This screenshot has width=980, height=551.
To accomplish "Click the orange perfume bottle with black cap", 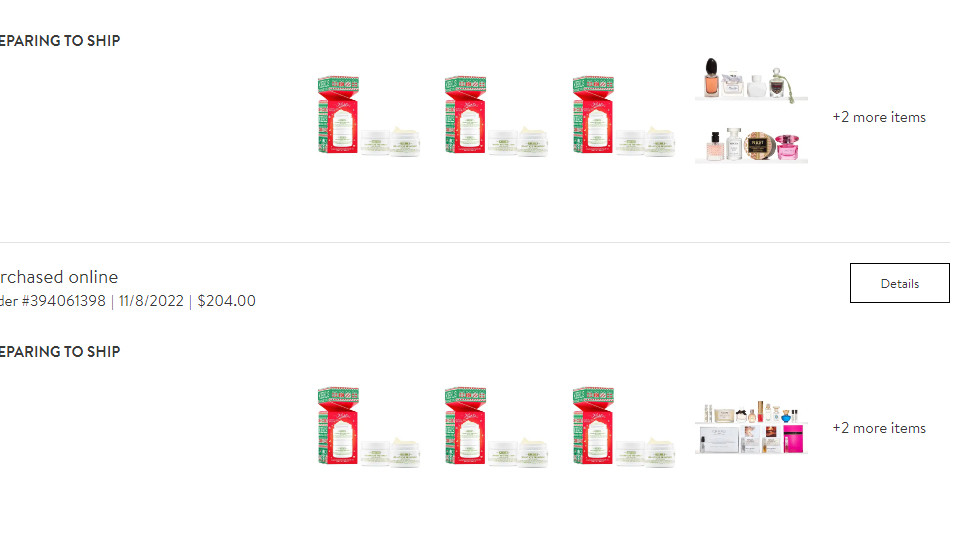I will (711, 77).
